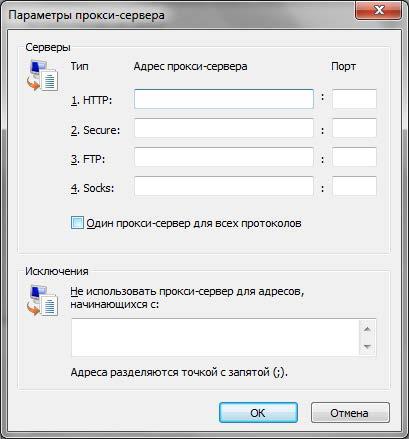
Task: Click into the FTP port field
Action: point(354,157)
